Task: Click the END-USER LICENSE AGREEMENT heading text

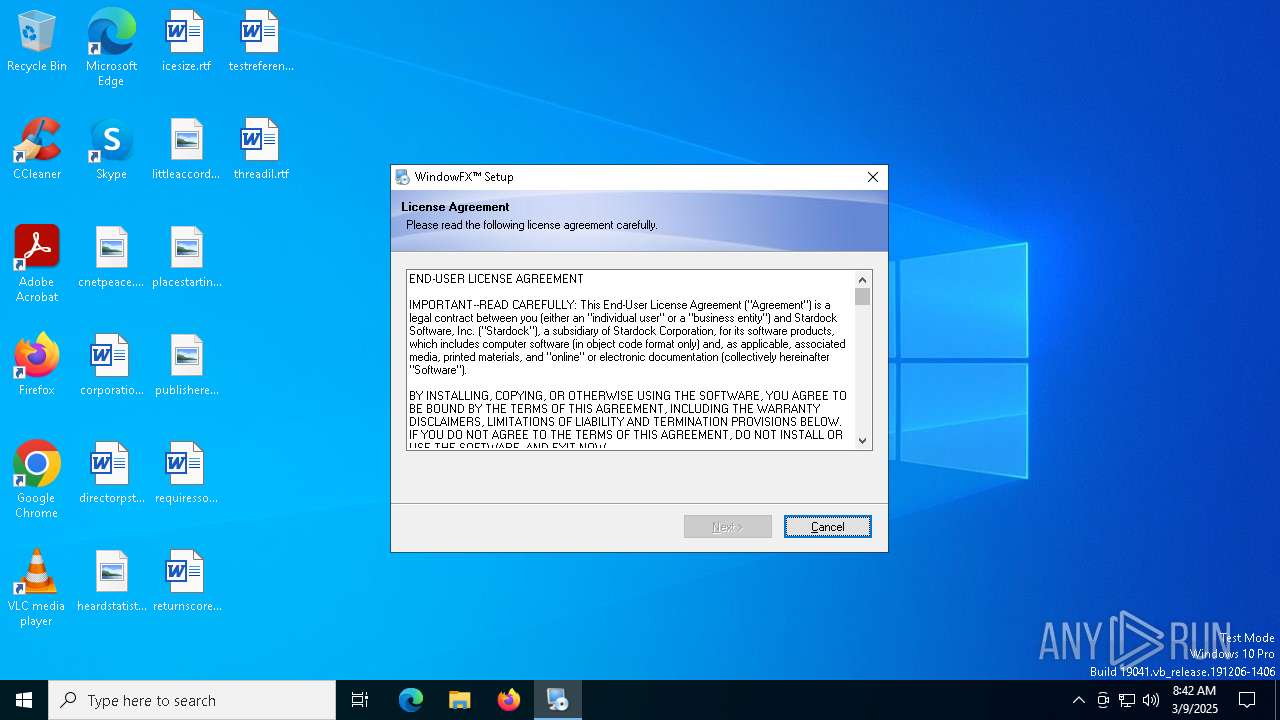Action: click(x=496, y=279)
